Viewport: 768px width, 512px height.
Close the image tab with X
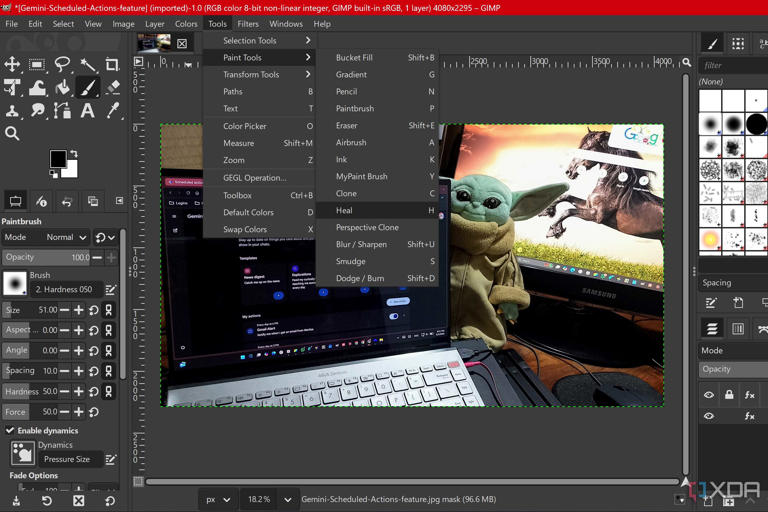pos(182,44)
